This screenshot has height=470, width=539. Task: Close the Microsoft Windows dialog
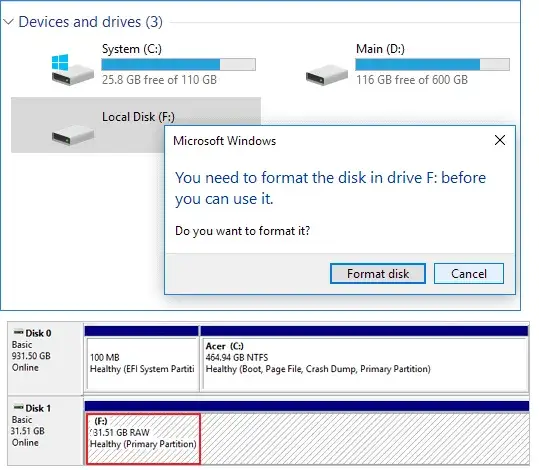(499, 140)
